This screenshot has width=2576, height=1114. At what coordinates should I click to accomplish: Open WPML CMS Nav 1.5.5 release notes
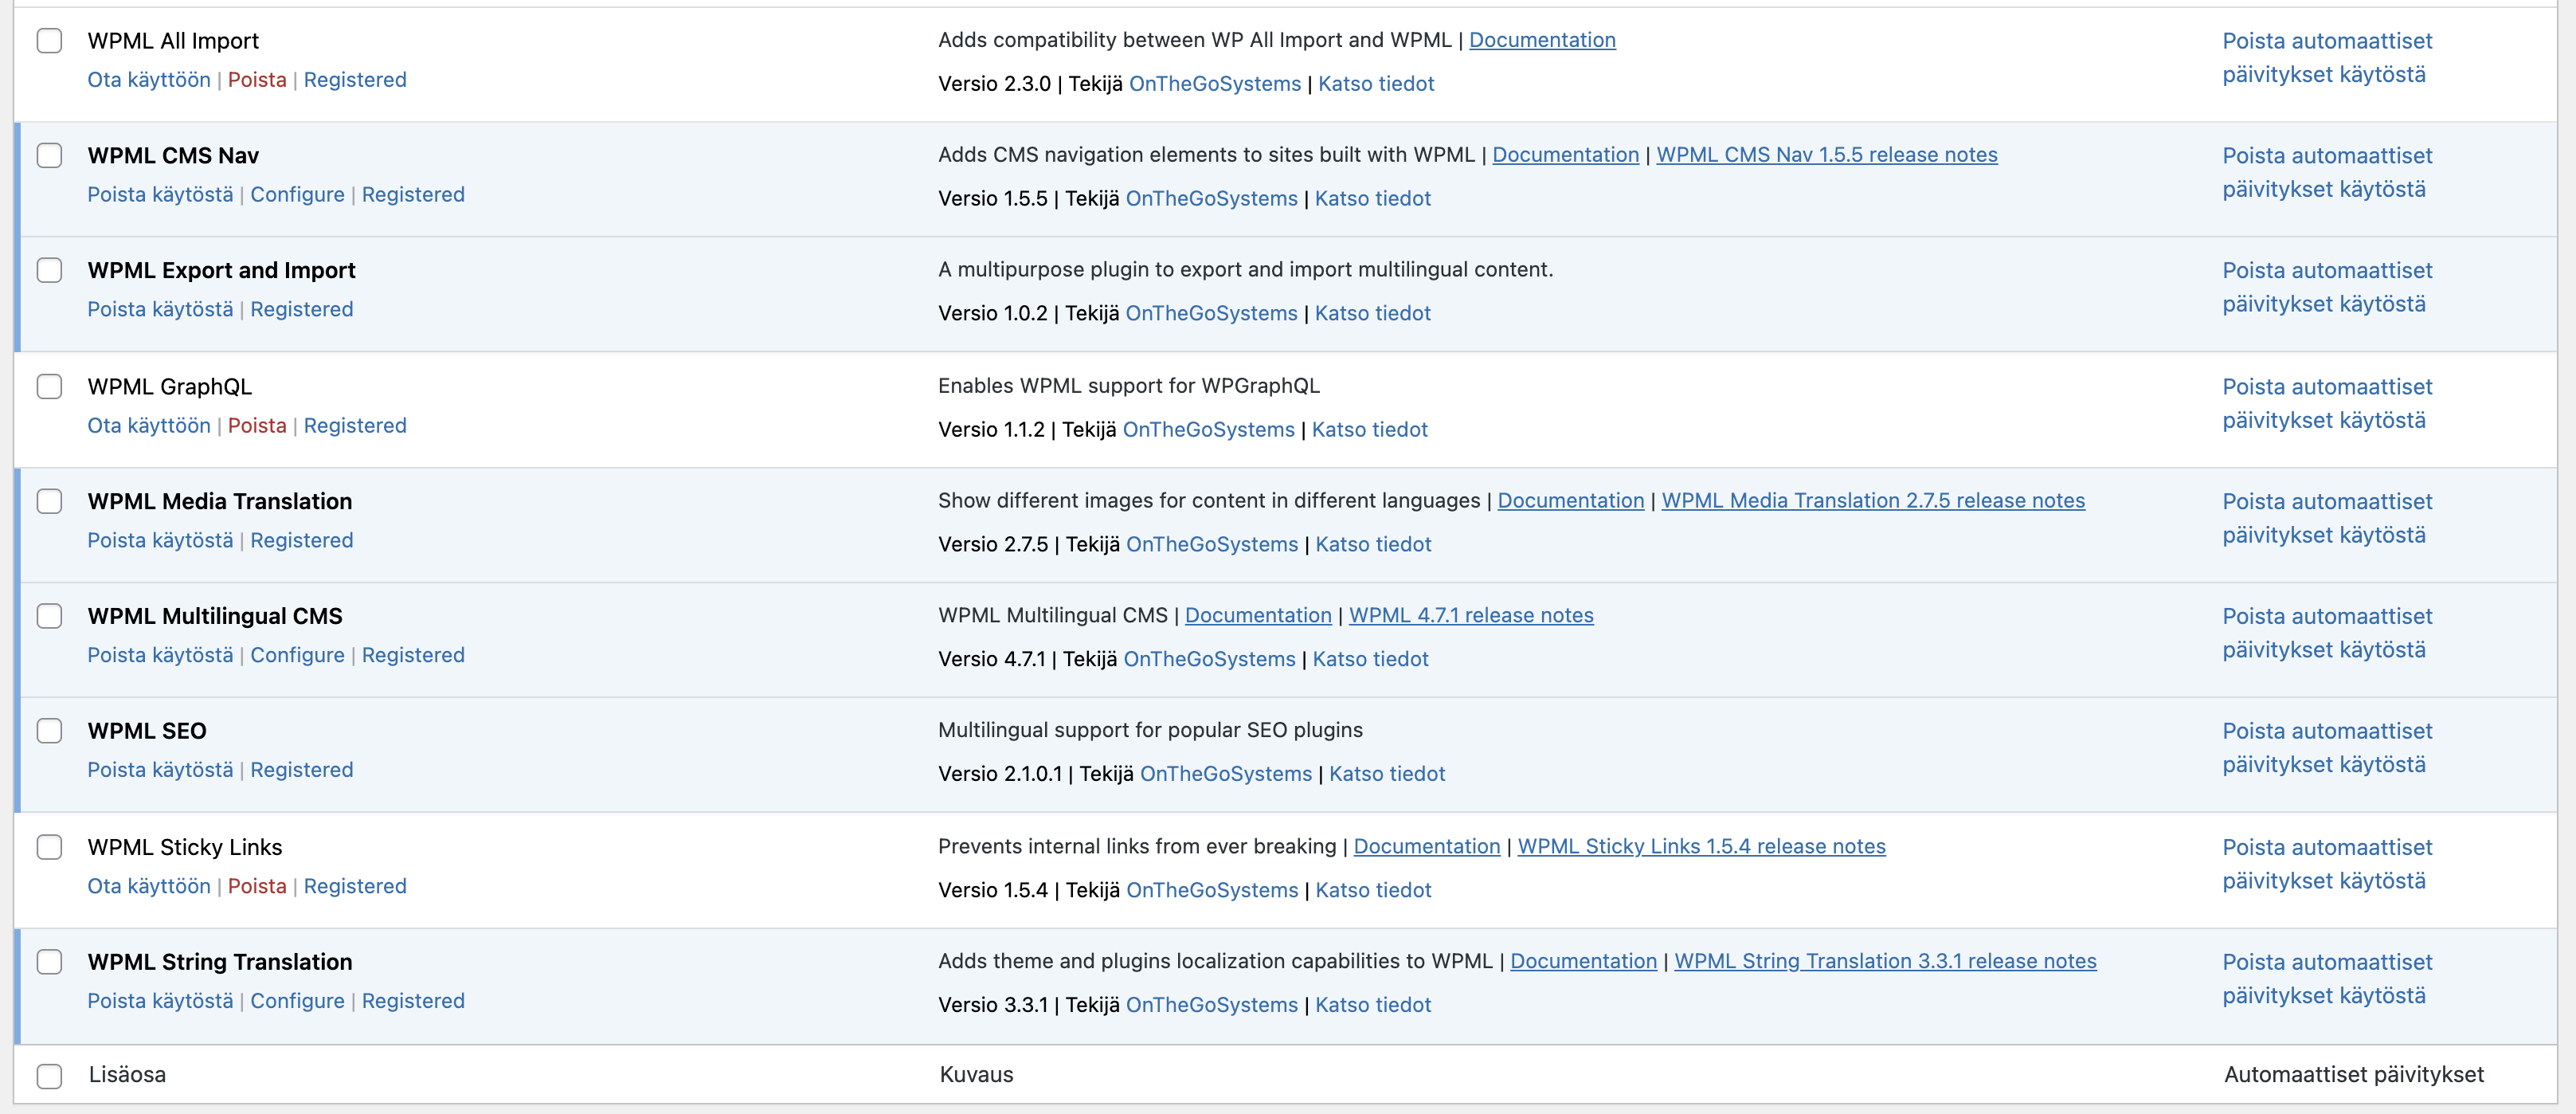(x=1826, y=155)
